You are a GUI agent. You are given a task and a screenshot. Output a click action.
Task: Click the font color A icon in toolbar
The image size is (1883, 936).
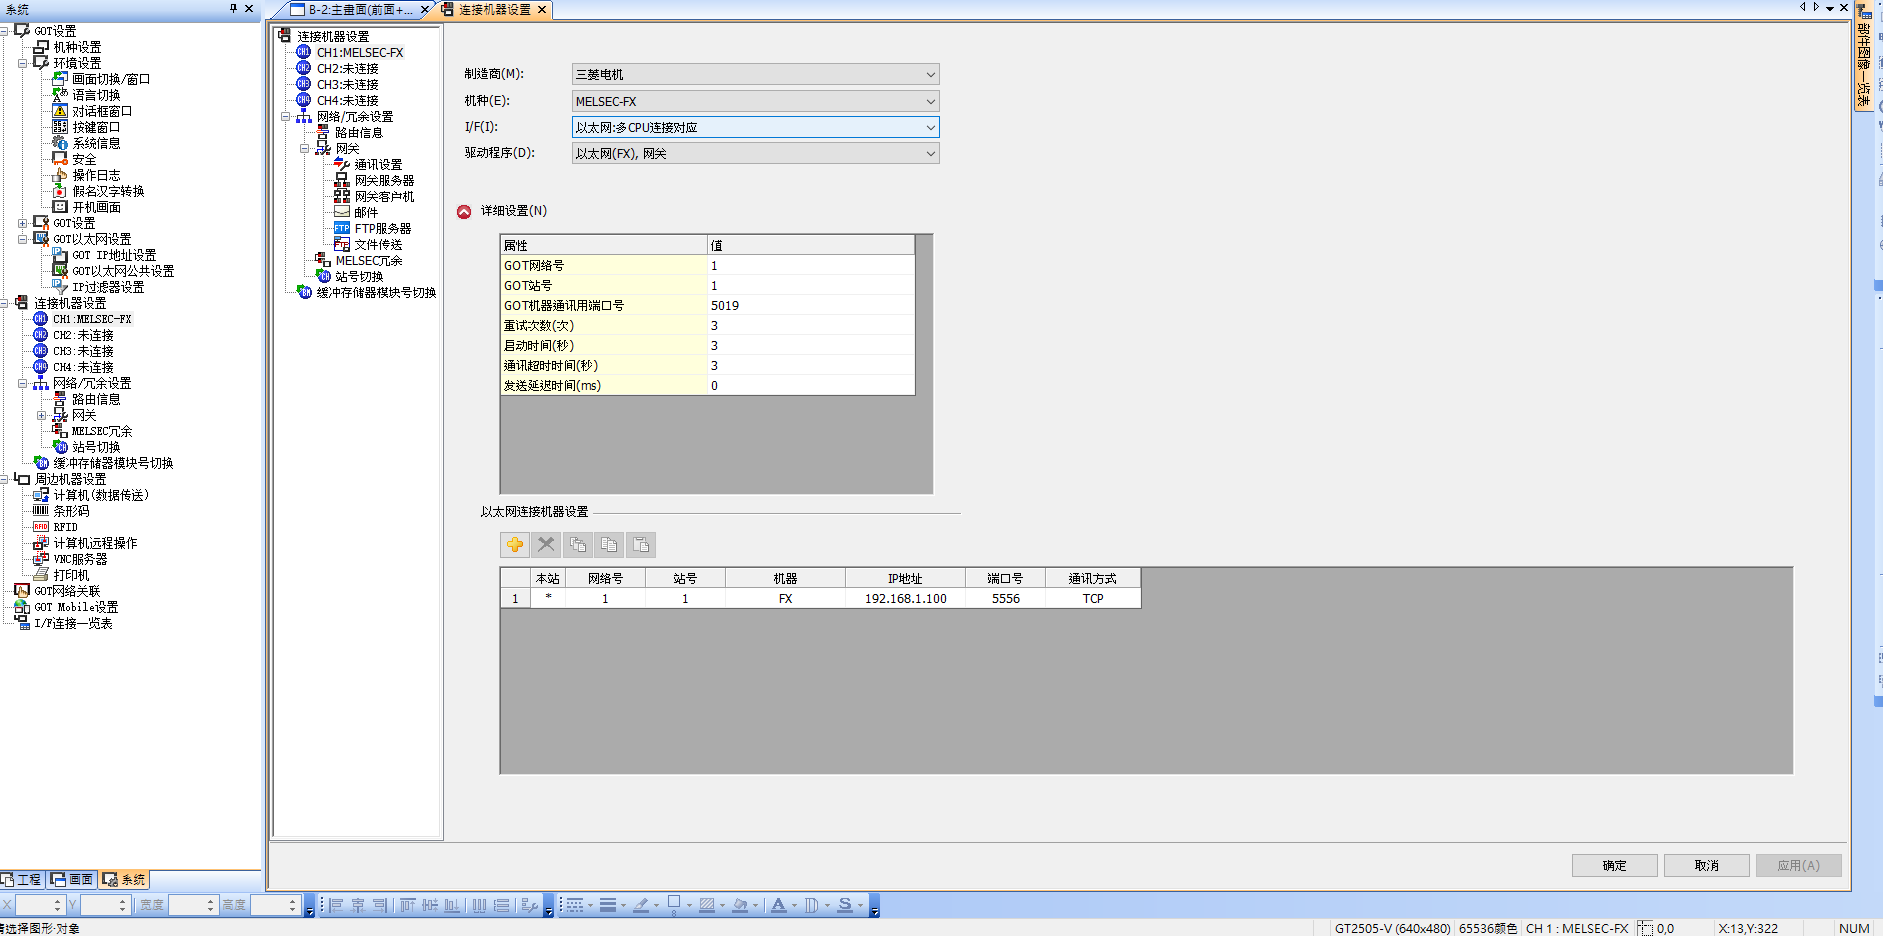tap(778, 905)
